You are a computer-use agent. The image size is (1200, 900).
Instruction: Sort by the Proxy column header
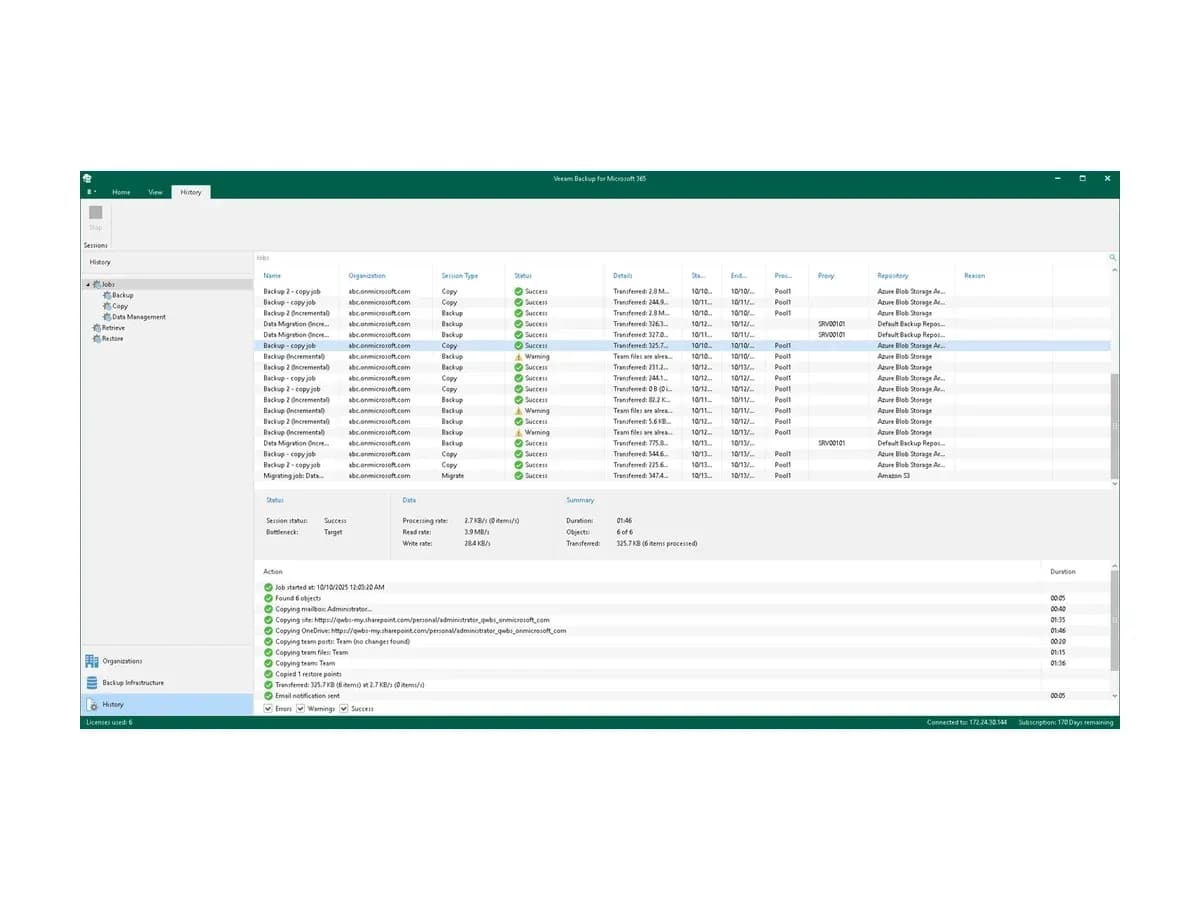(826, 276)
